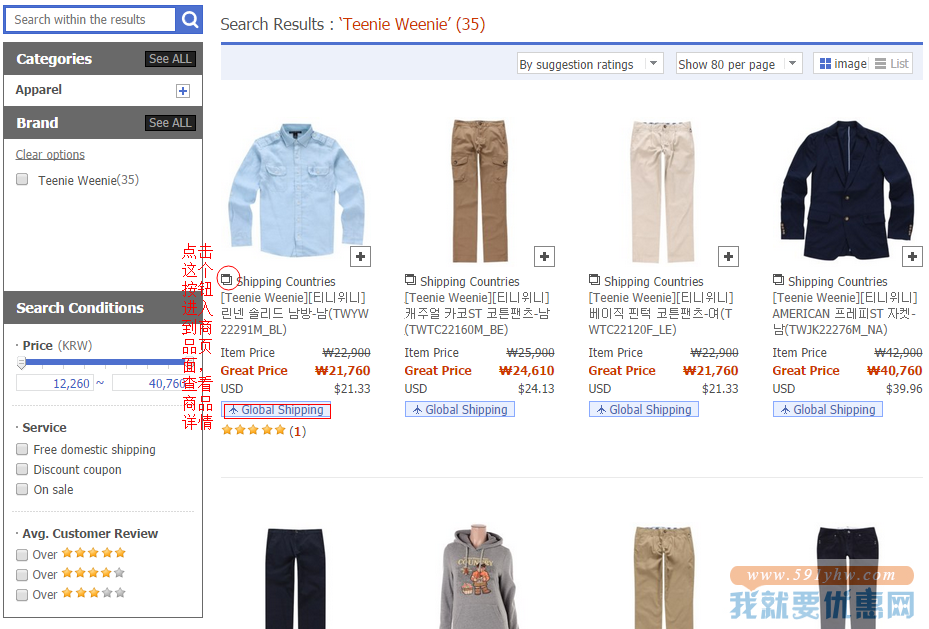929x629 pixels.
Task: Open the Show 80 per page dropdown
Action: coord(739,63)
